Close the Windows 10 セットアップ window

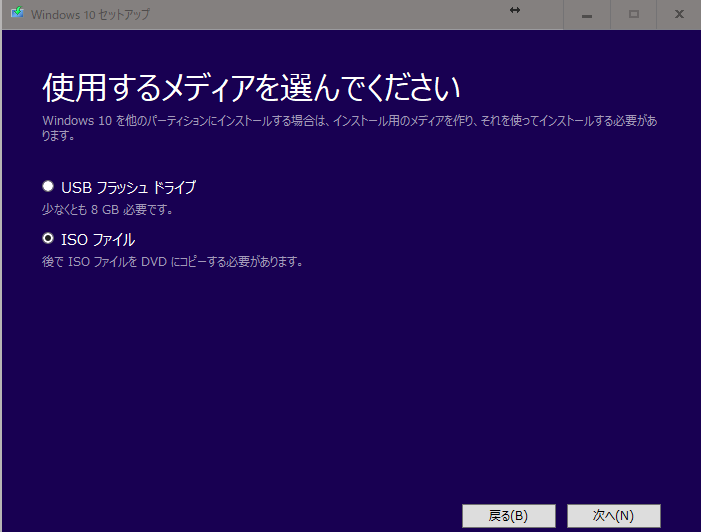(679, 15)
